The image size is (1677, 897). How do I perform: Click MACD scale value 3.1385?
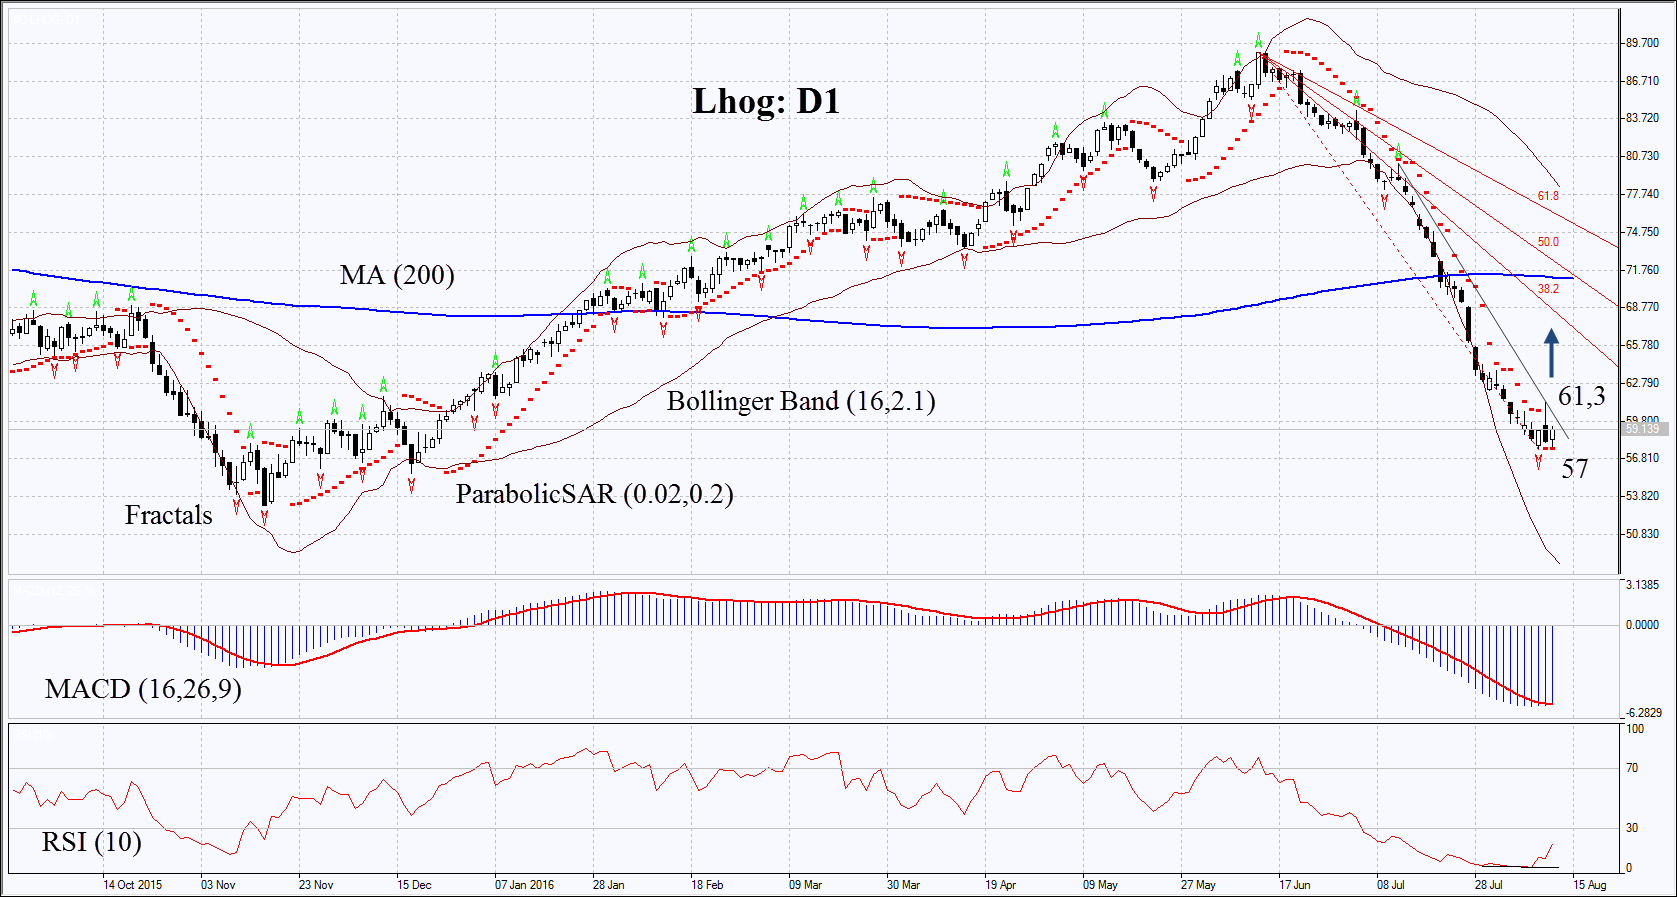(1643, 585)
